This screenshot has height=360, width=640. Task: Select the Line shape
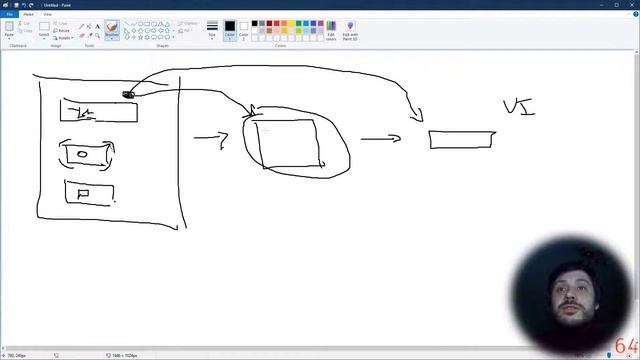click(127, 24)
